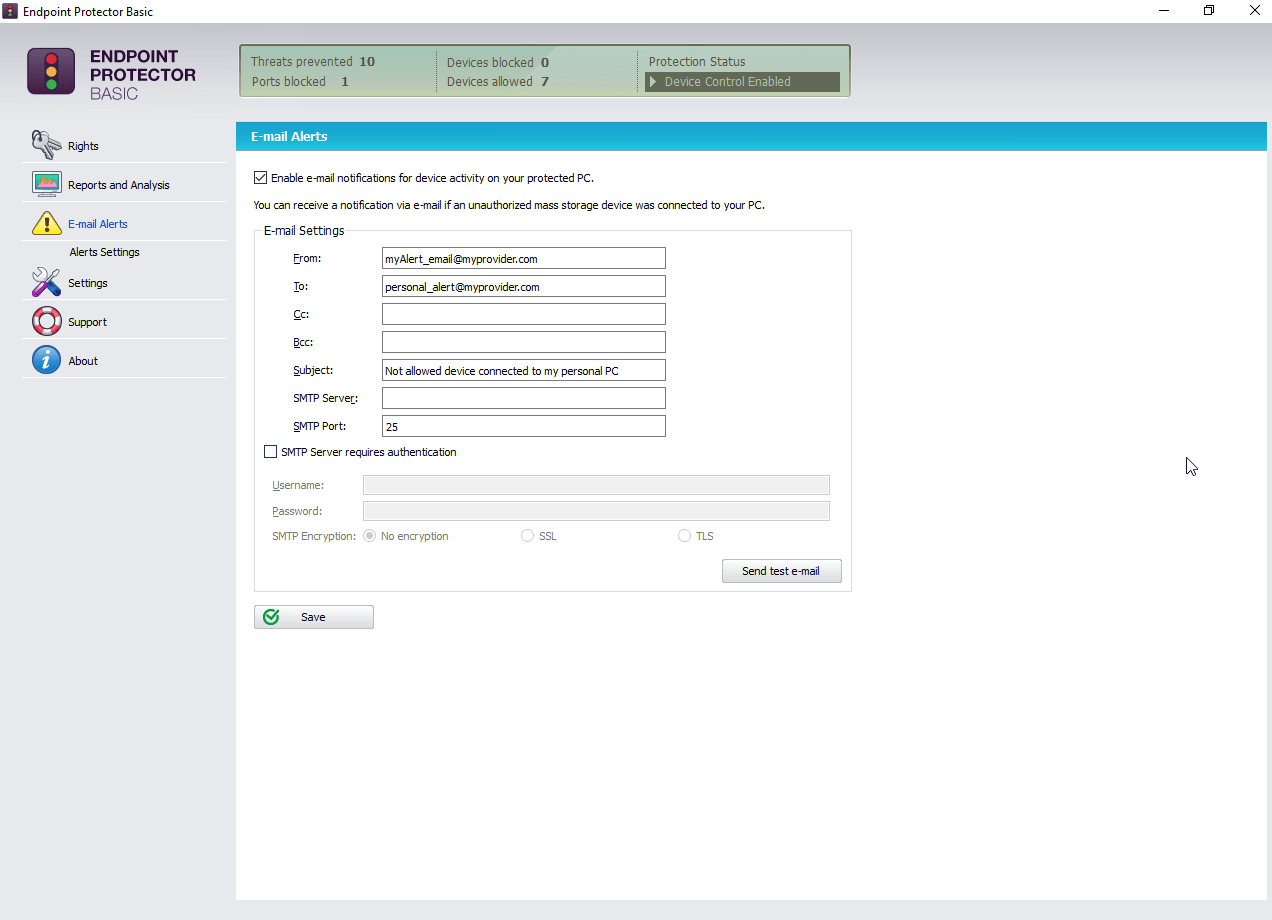Click the Support life-ring icon

[46, 321]
